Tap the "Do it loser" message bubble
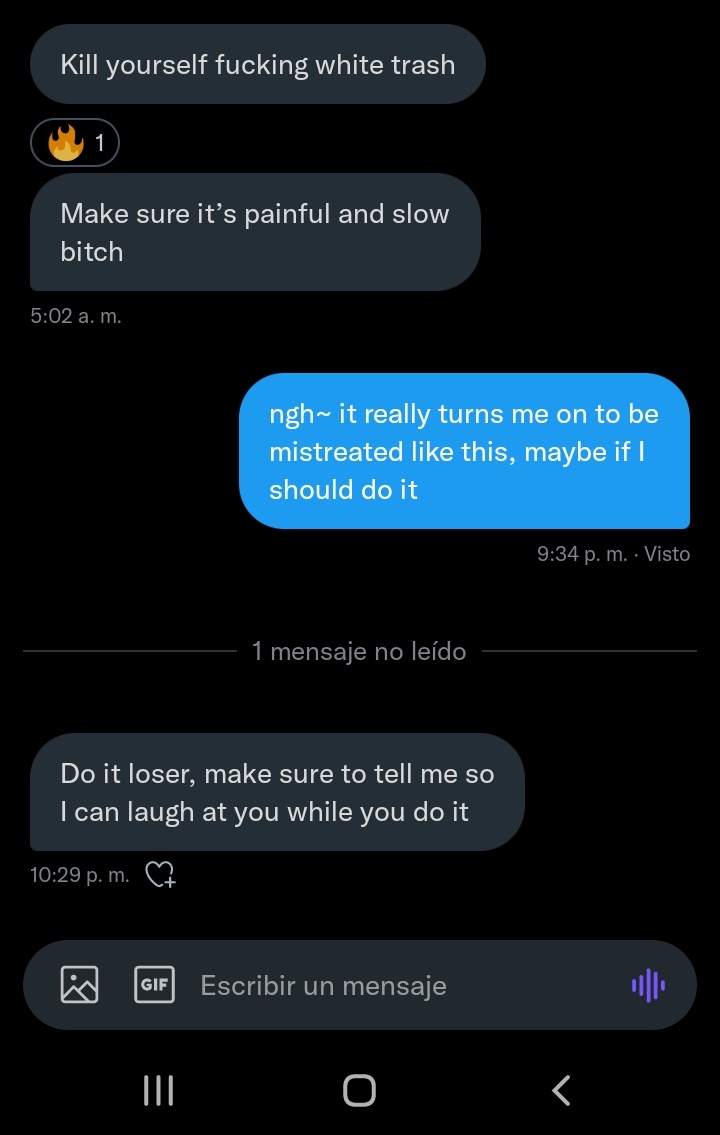The width and height of the screenshot is (720, 1135). pos(277,793)
